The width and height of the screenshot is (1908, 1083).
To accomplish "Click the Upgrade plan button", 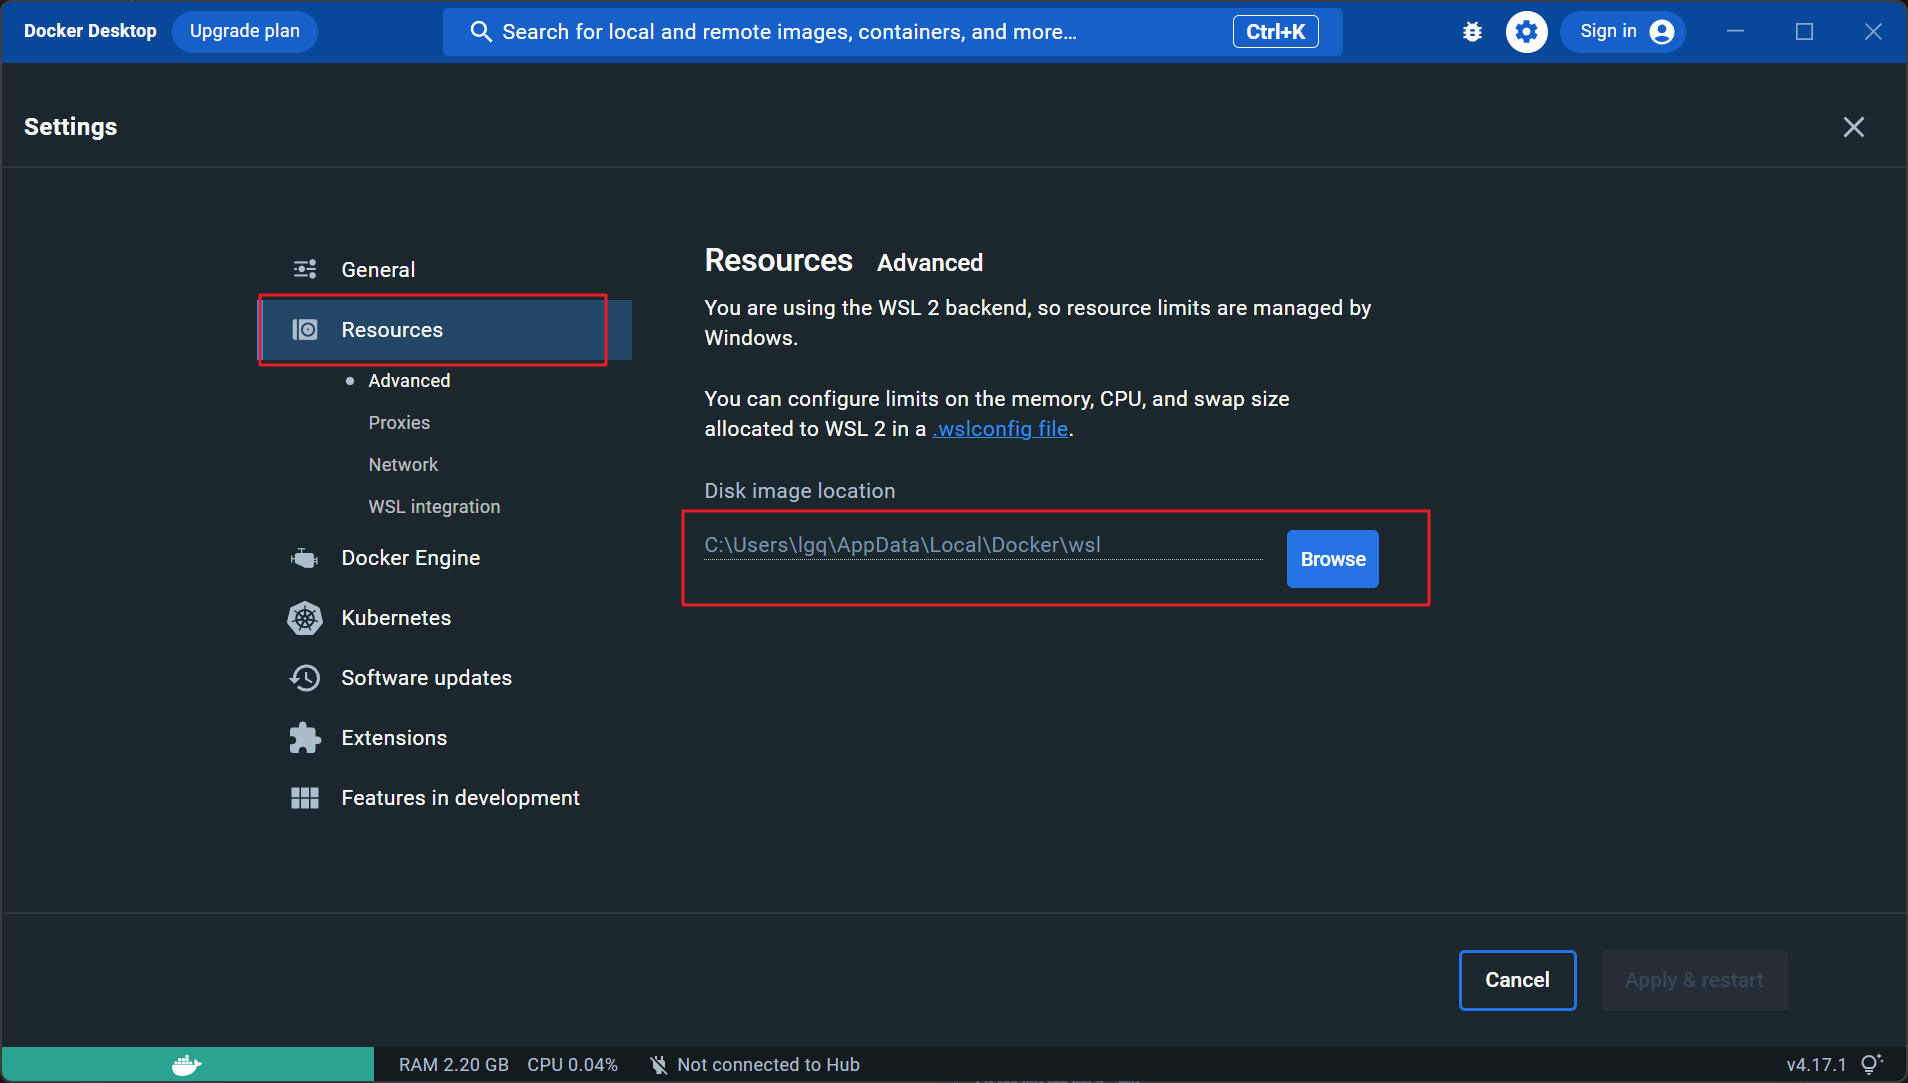I will (245, 31).
